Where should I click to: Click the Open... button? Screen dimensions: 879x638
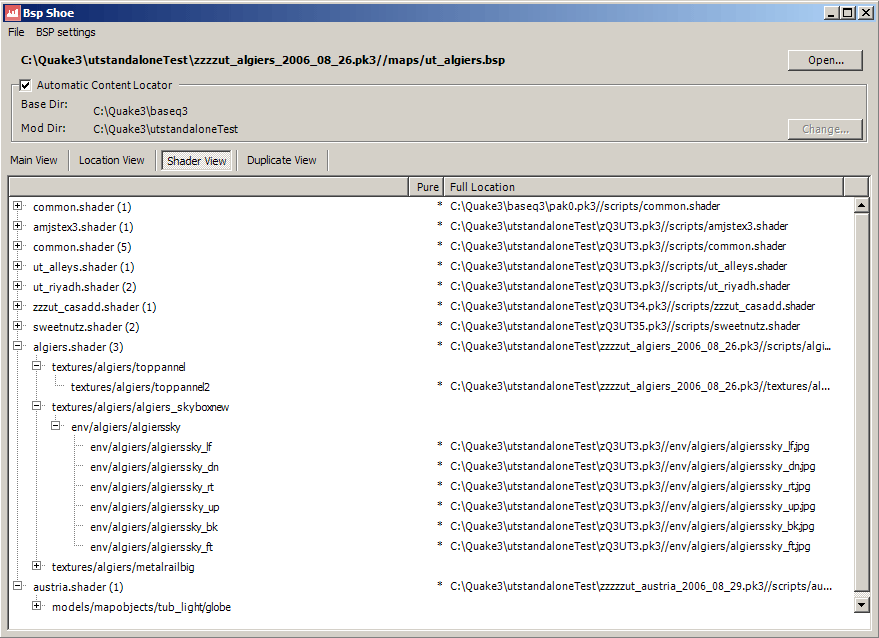point(825,60)
